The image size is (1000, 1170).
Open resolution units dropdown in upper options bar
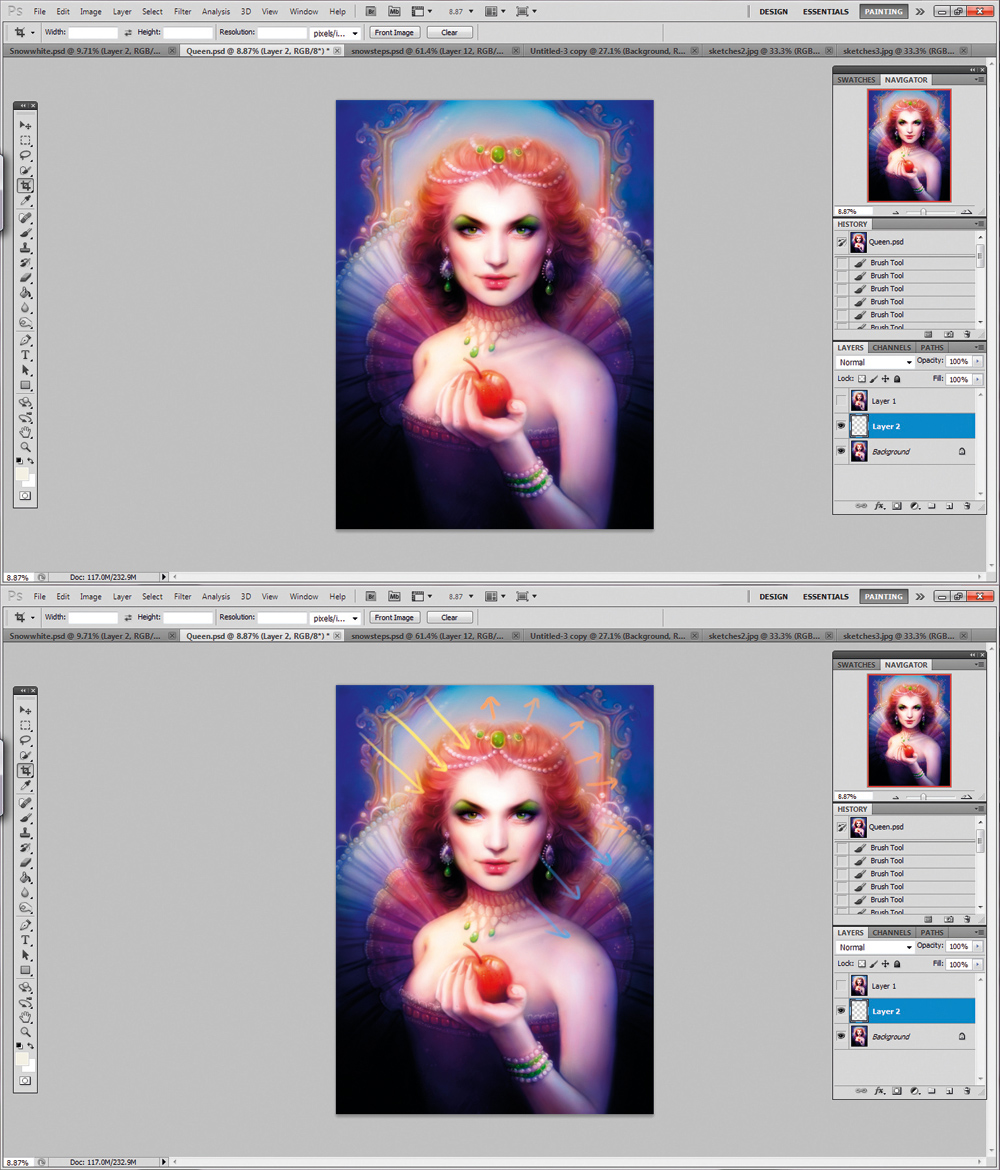click(x=335, y=33)
